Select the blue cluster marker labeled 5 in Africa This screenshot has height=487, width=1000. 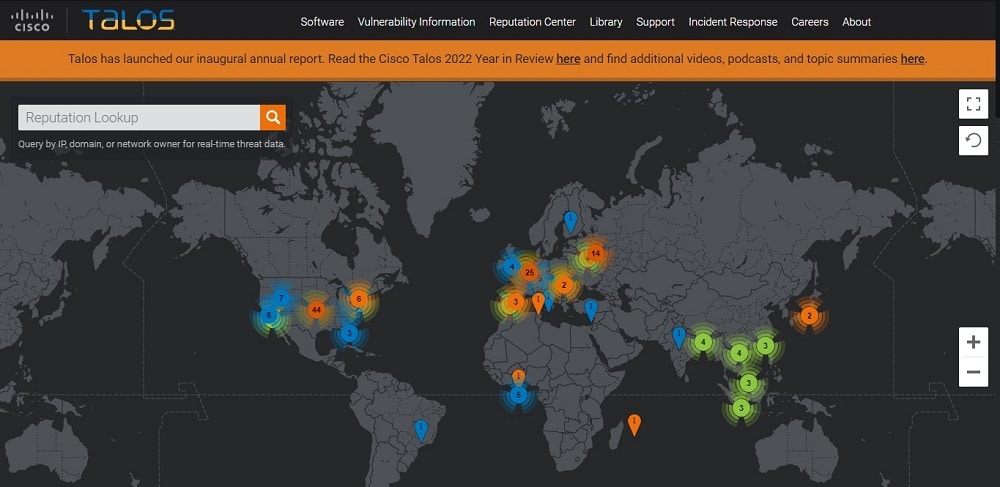pos(518,395)
